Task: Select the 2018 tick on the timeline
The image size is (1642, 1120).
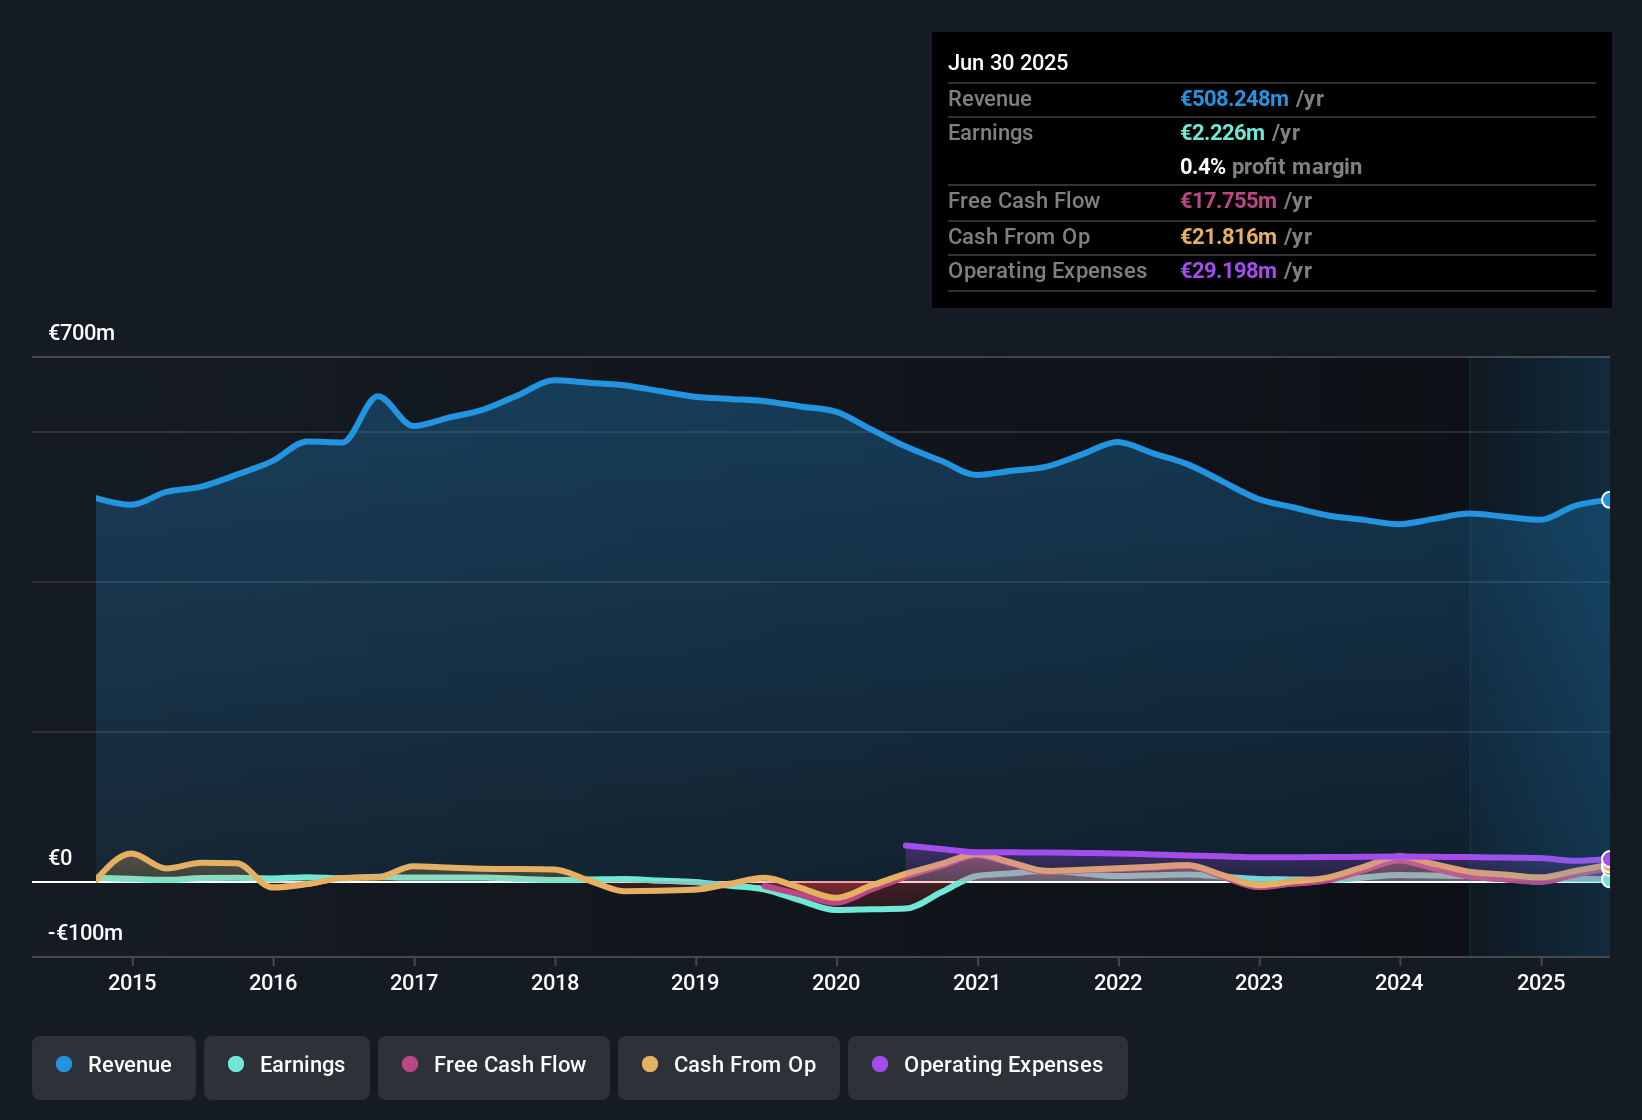Action: [x=555, y=982]
